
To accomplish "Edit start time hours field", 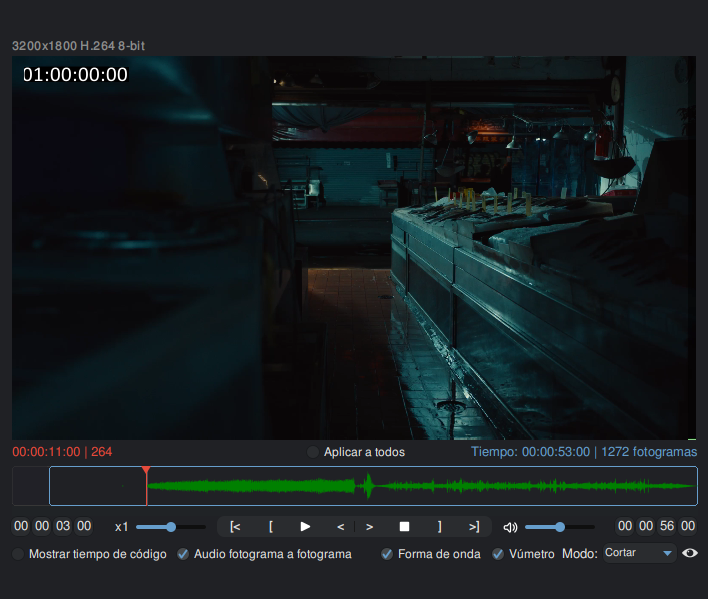I will pyautogui.click(x=21, y=526).
